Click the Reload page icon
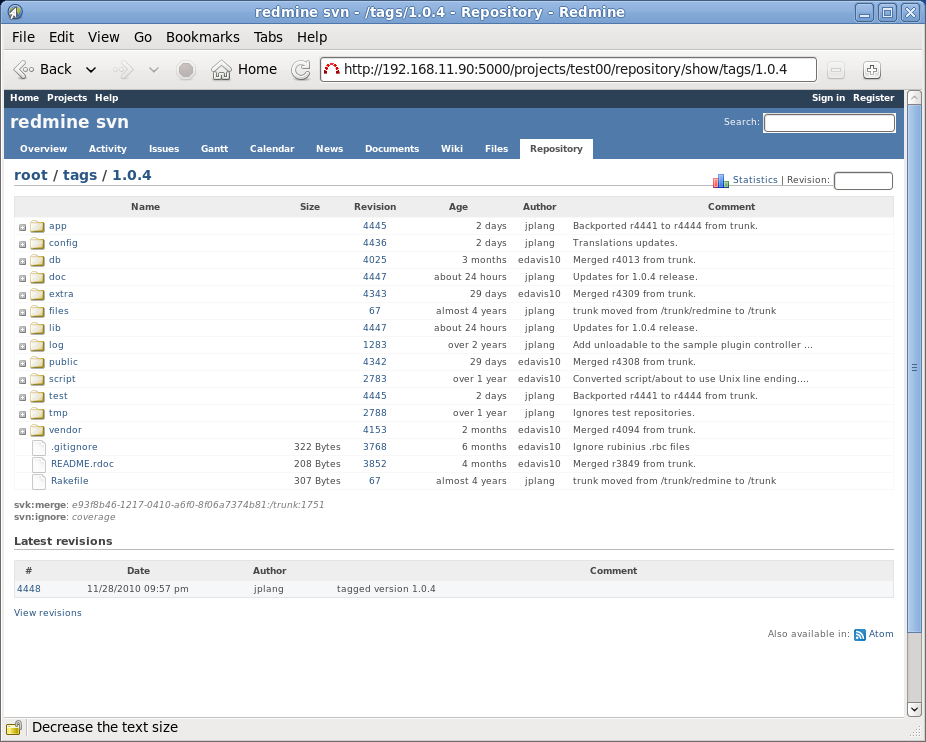This screenshot has height=742, width=926. (x=301, y=70)
